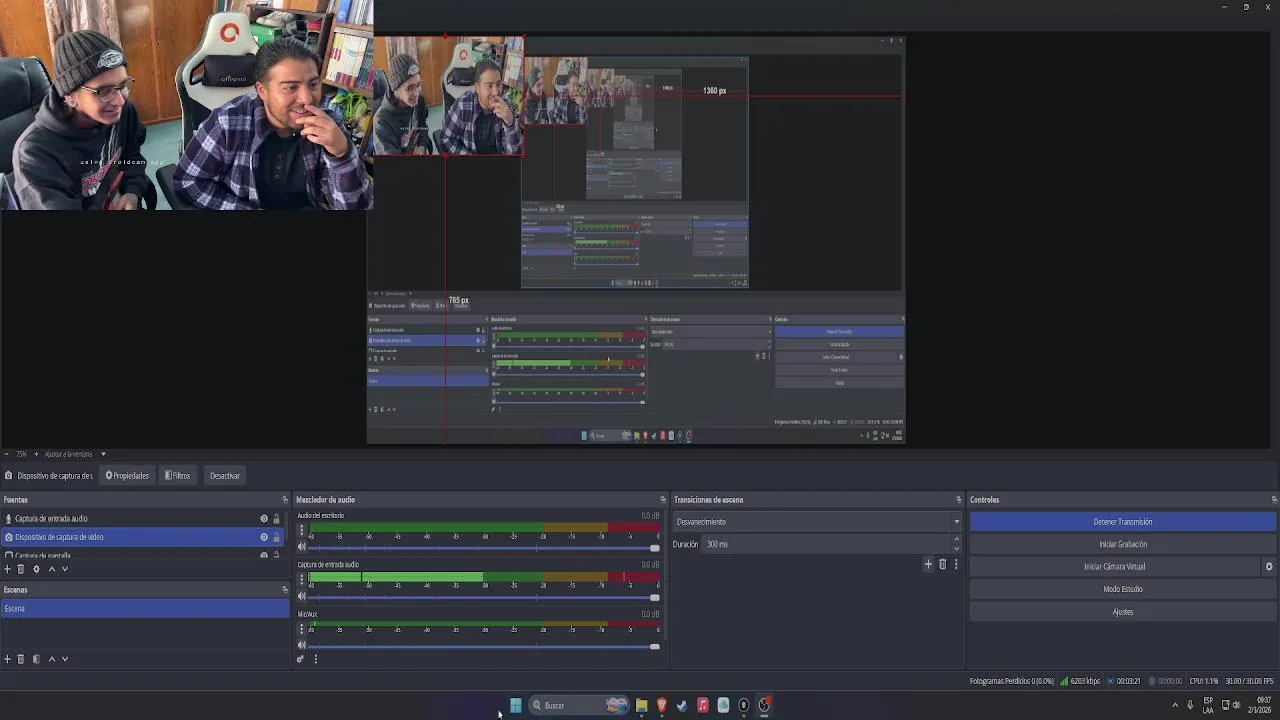Show hidden system tray icons chevron
Screen dimensions: 1280x720
pos(1175,705)
